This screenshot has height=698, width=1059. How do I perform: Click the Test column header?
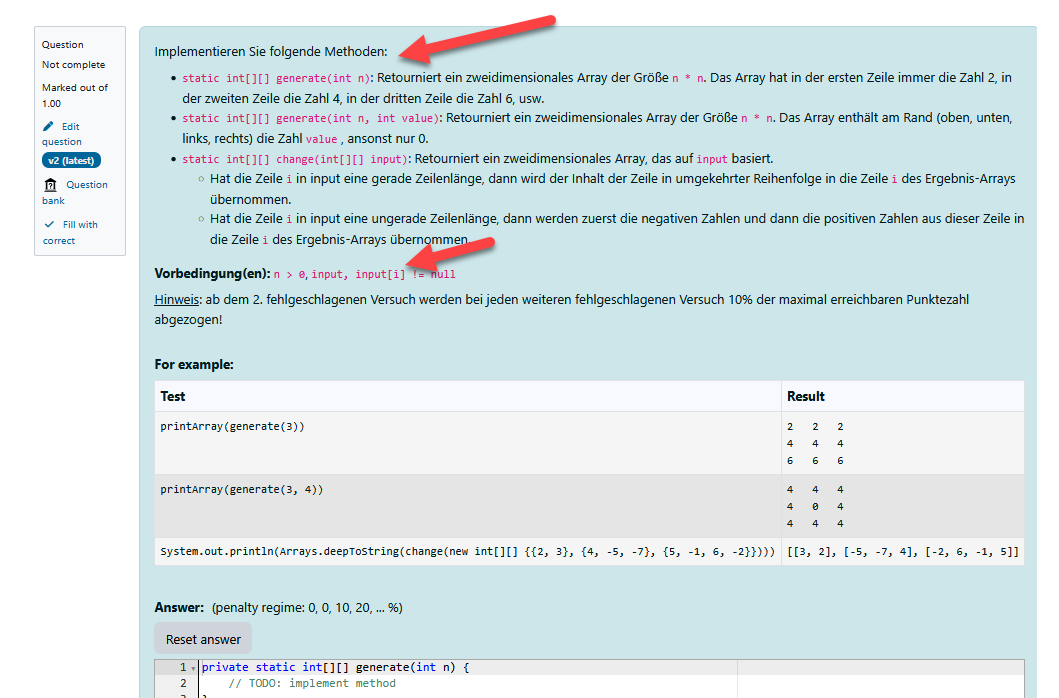173,396
